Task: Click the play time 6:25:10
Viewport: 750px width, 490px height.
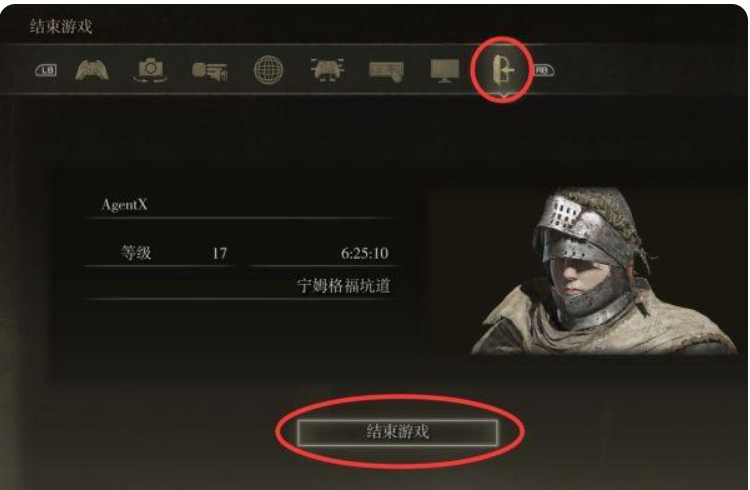Action: [x=364, y=253]
